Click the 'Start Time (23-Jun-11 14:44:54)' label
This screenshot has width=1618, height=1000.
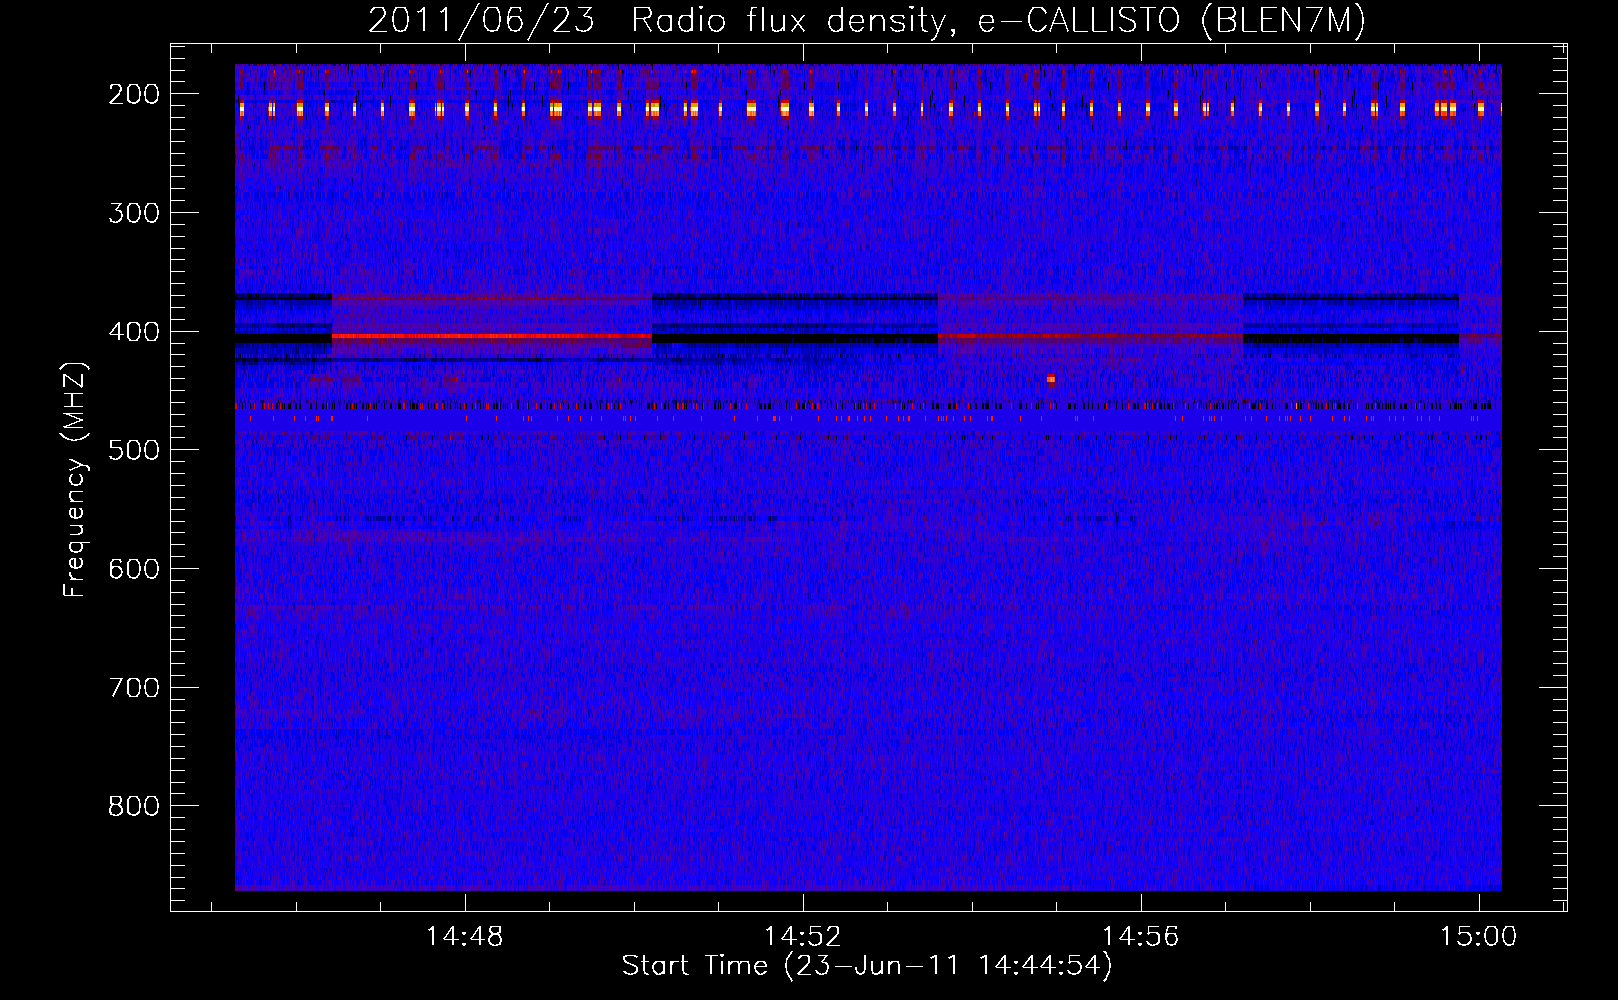click(866, 966)
